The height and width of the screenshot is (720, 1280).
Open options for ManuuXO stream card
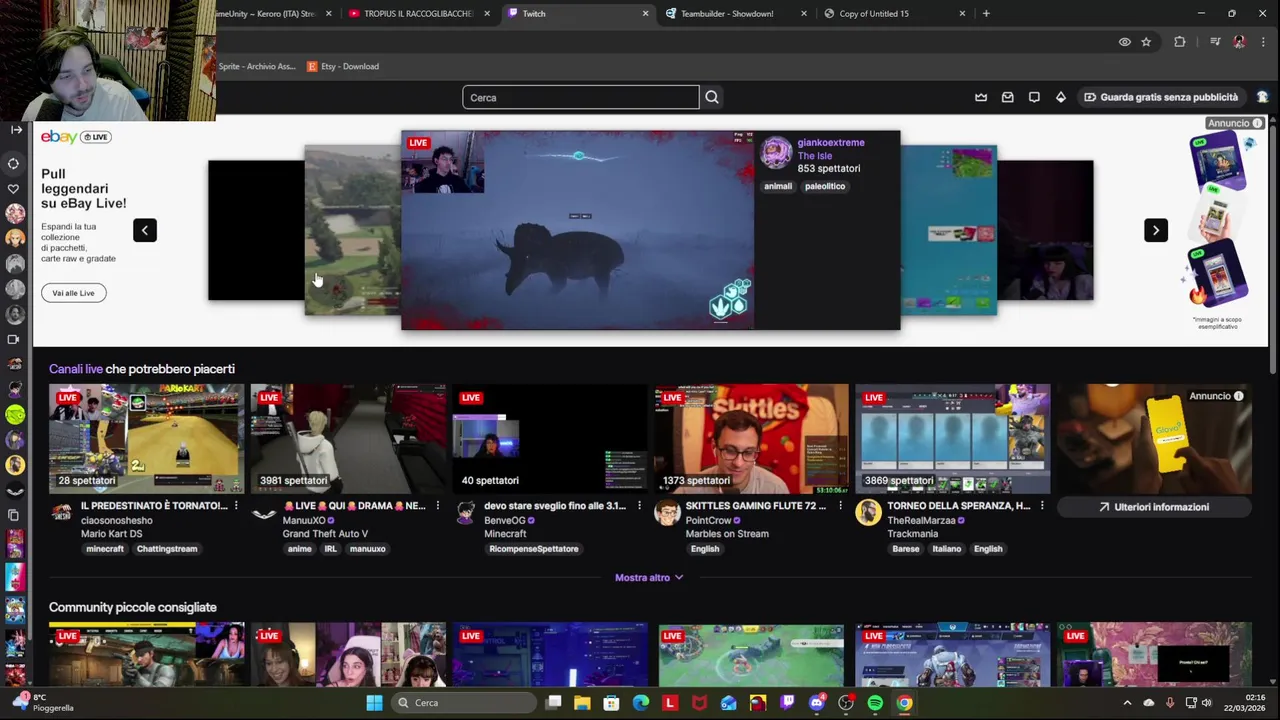(437, 506)
